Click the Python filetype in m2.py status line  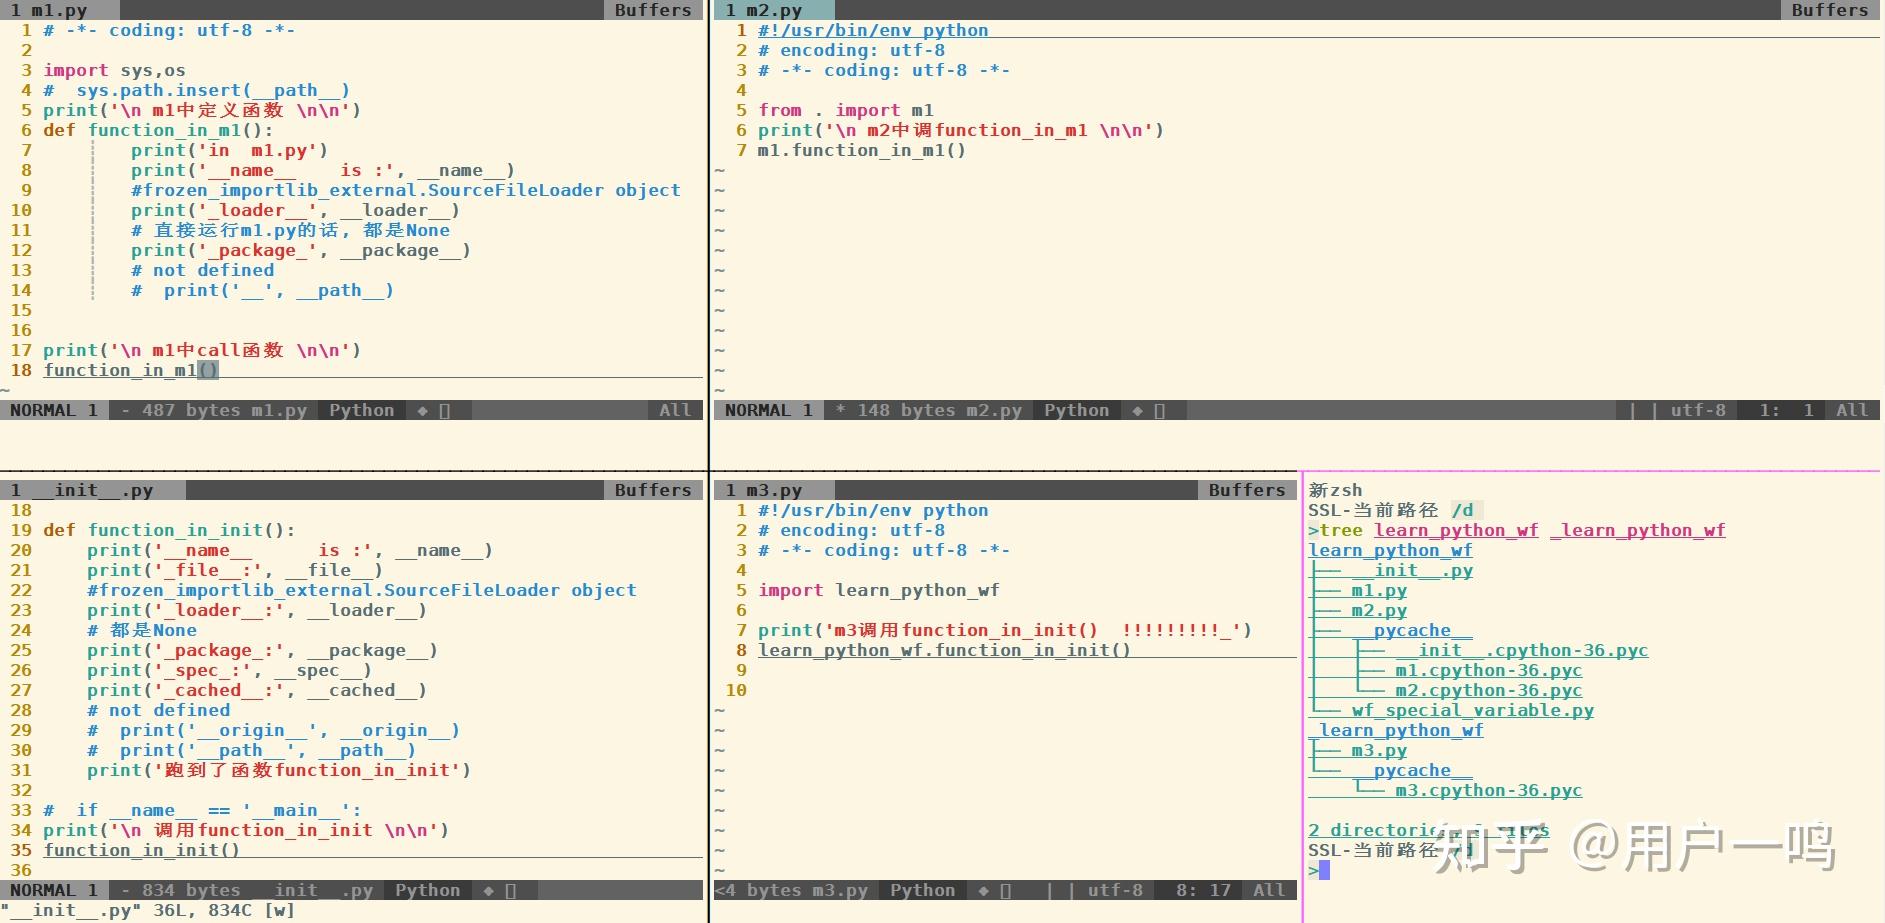pyautogui.click(x=1077, y=410)
